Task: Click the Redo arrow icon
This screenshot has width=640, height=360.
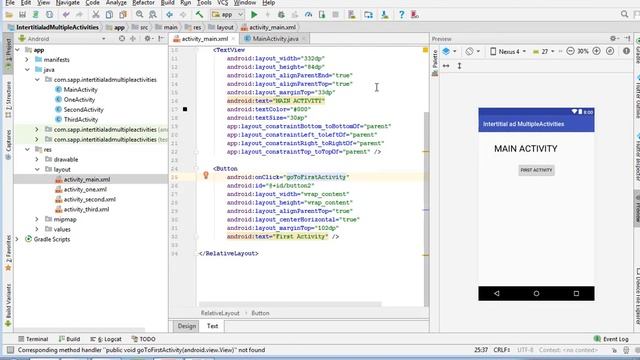Action: point(79,15)
